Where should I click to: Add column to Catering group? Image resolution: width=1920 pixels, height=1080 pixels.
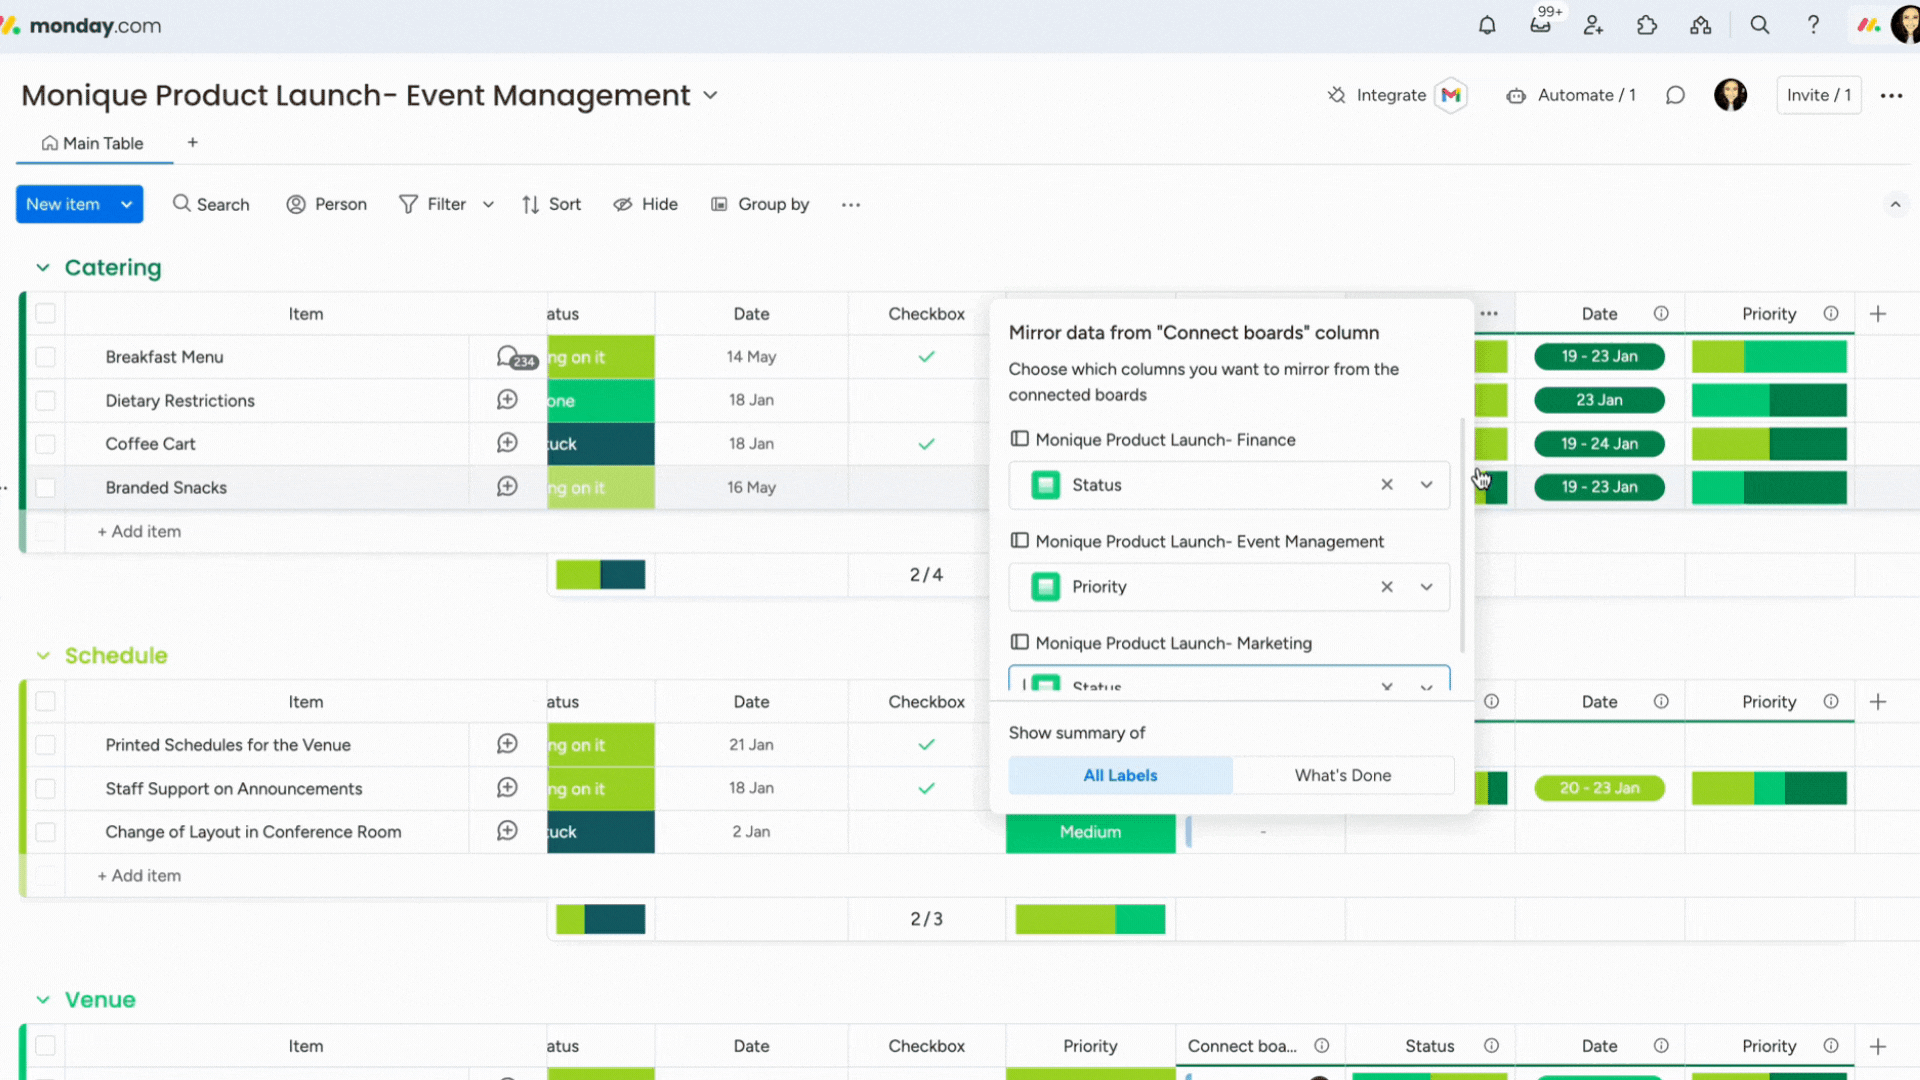click(x=1878, y=314)
